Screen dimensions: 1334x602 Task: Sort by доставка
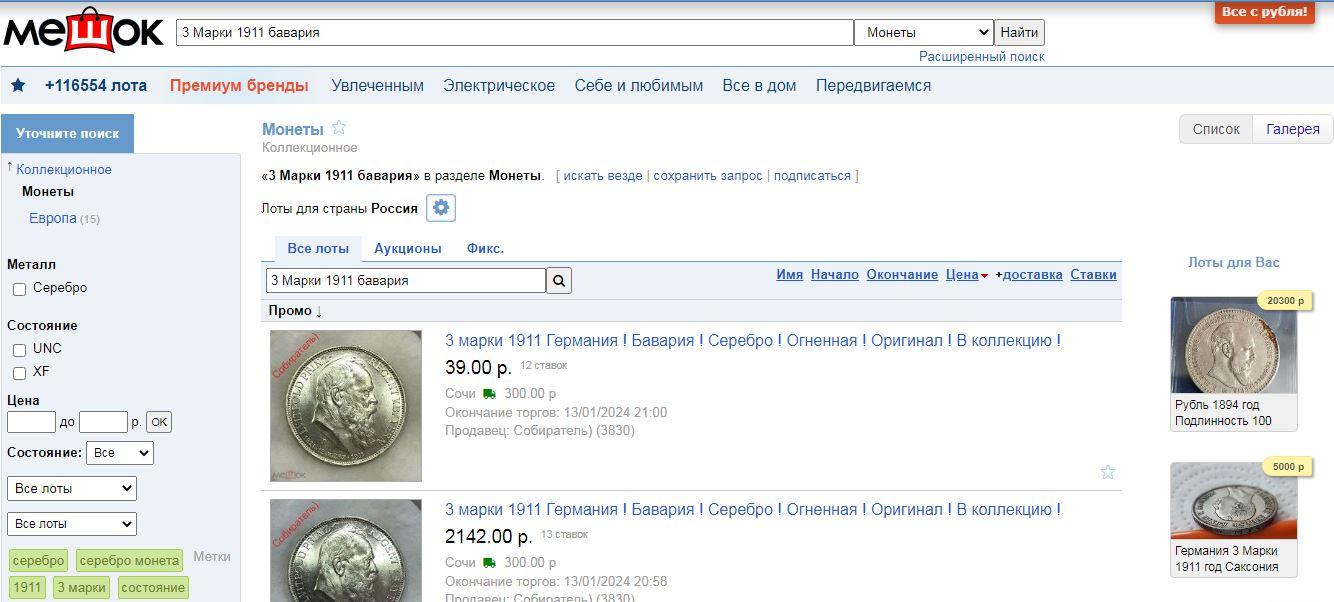click(x=1032, y=274)
